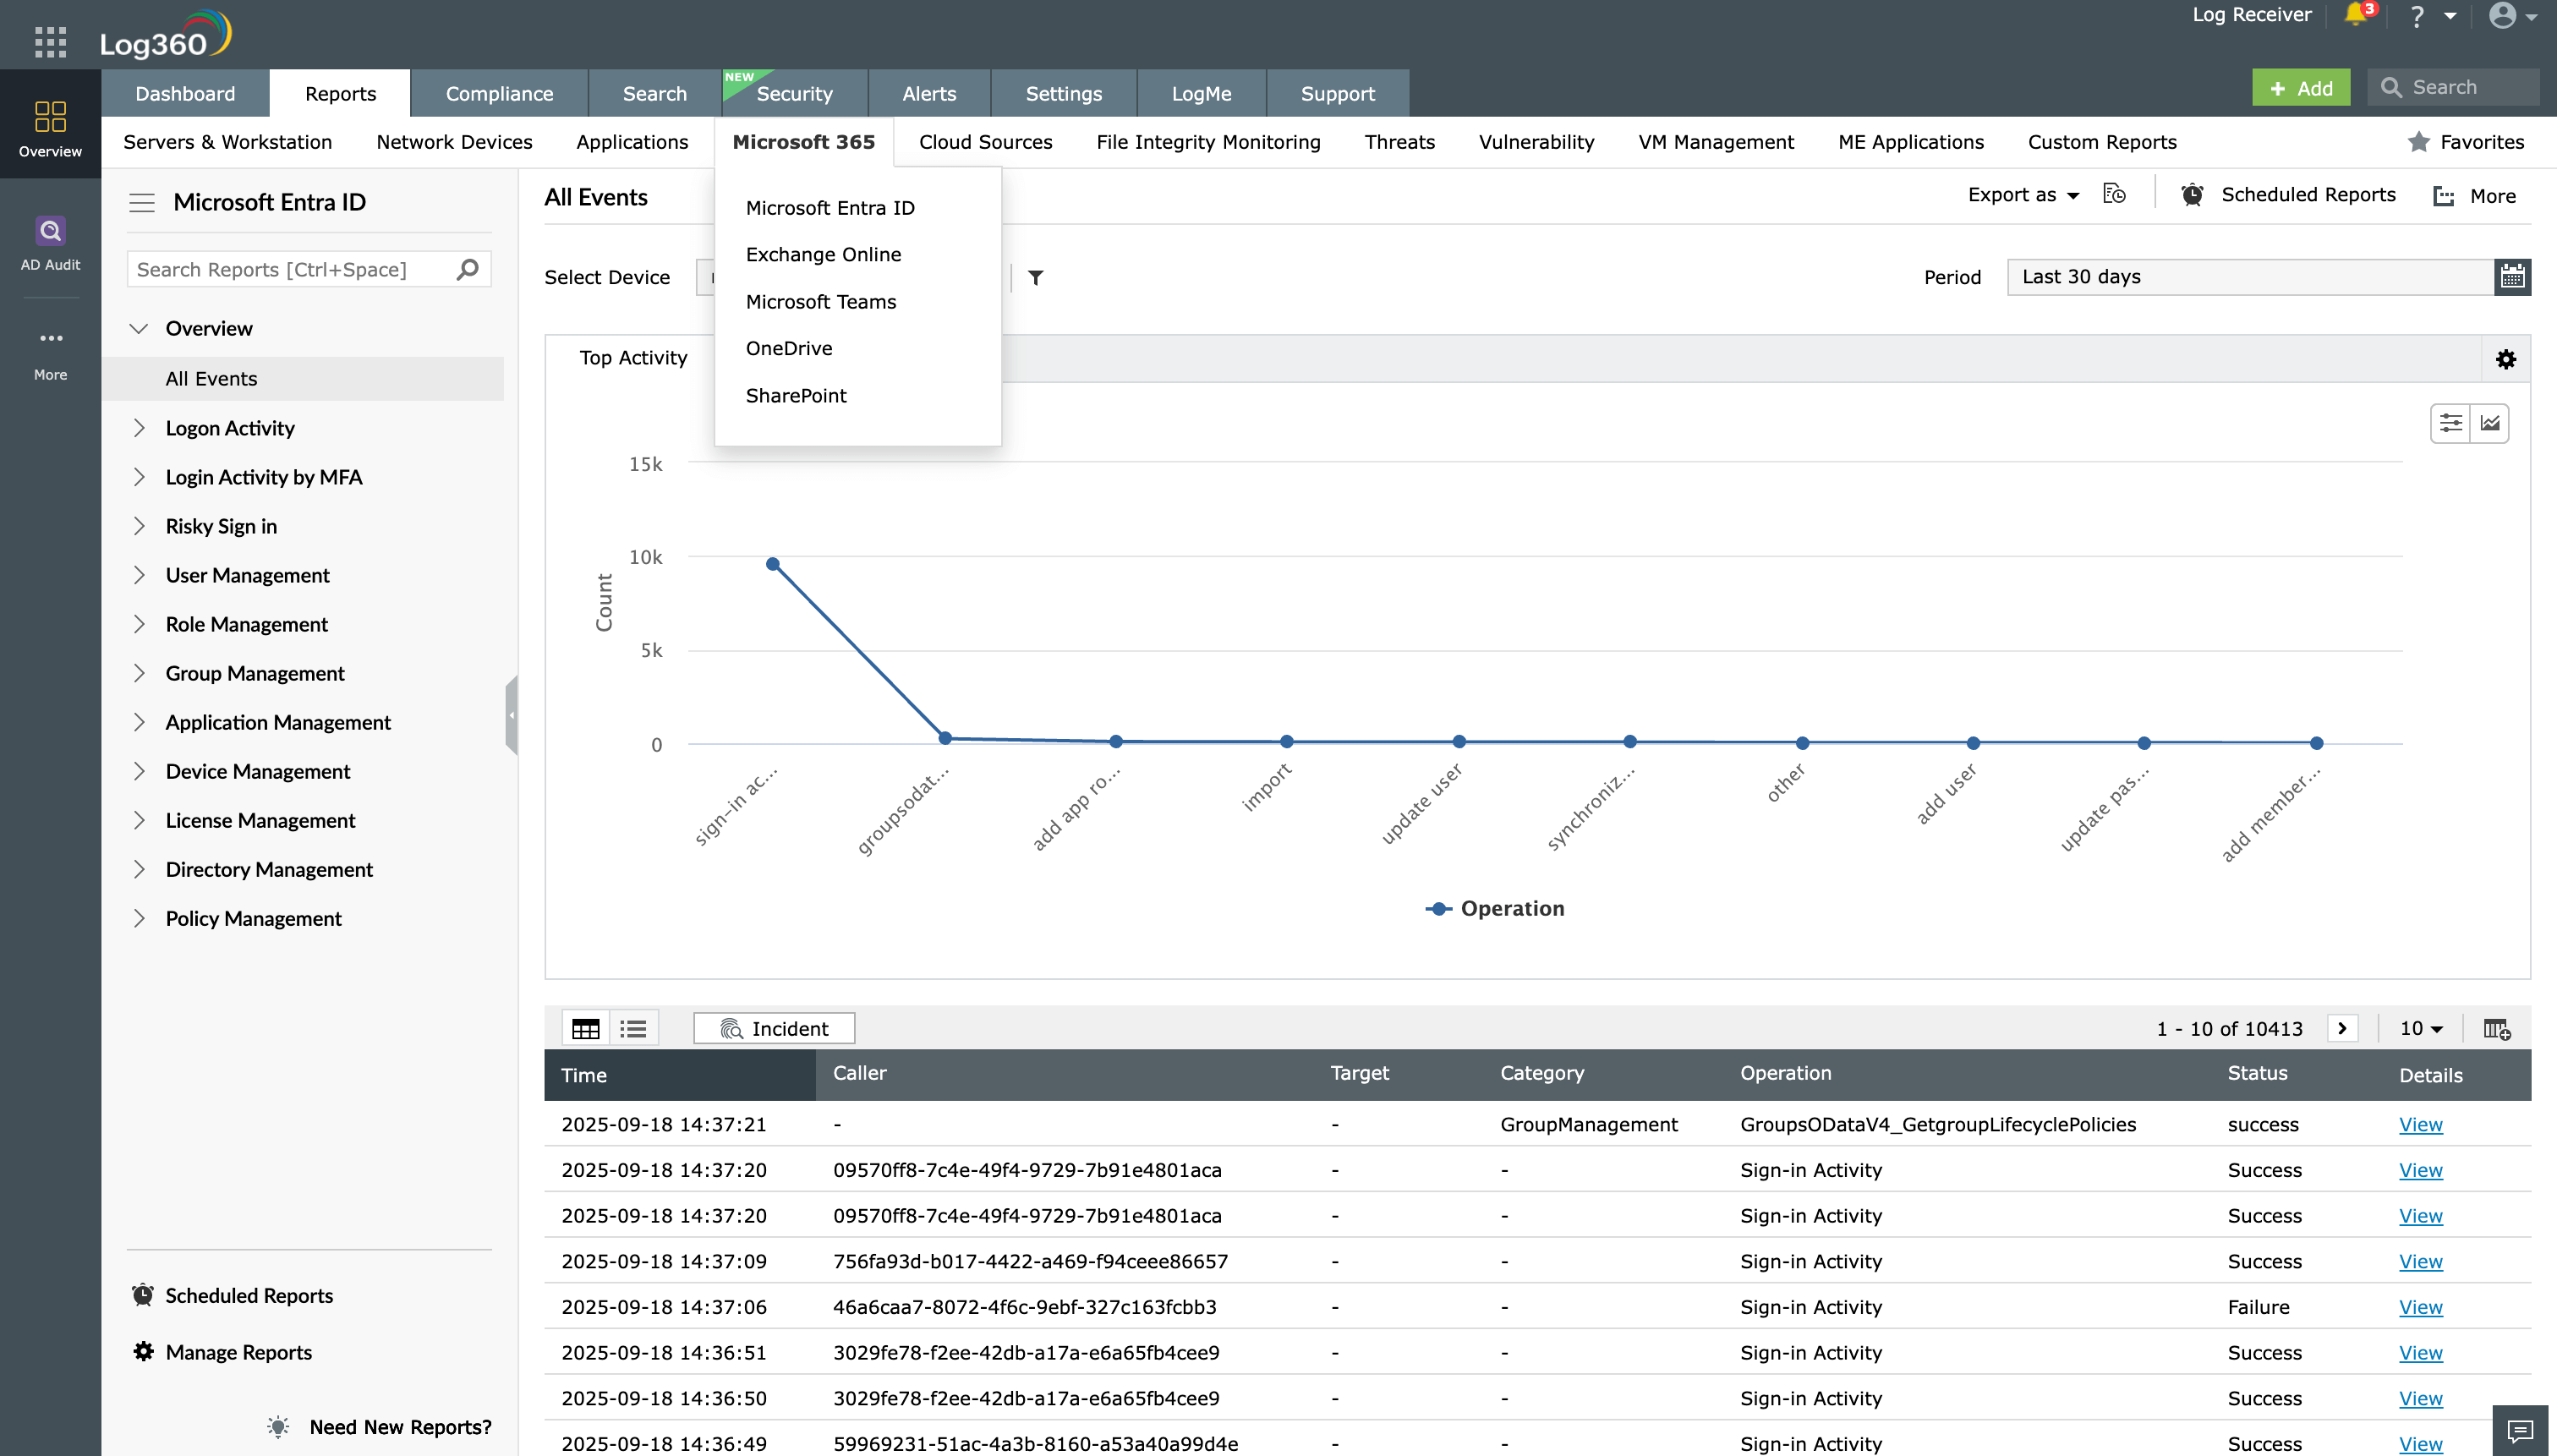Click the chart type icon

coord(2490,424)
